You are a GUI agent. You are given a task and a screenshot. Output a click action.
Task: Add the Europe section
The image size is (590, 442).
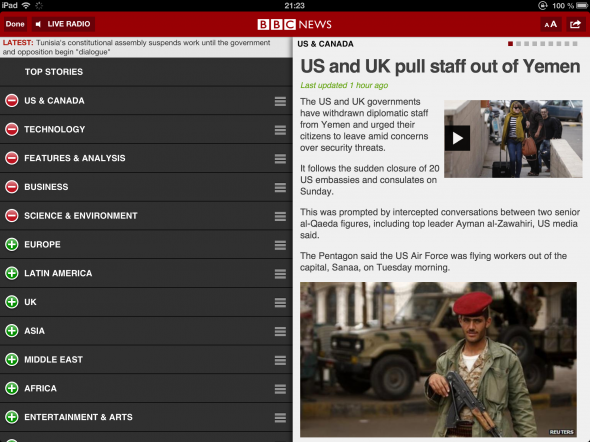coord(12,245)
